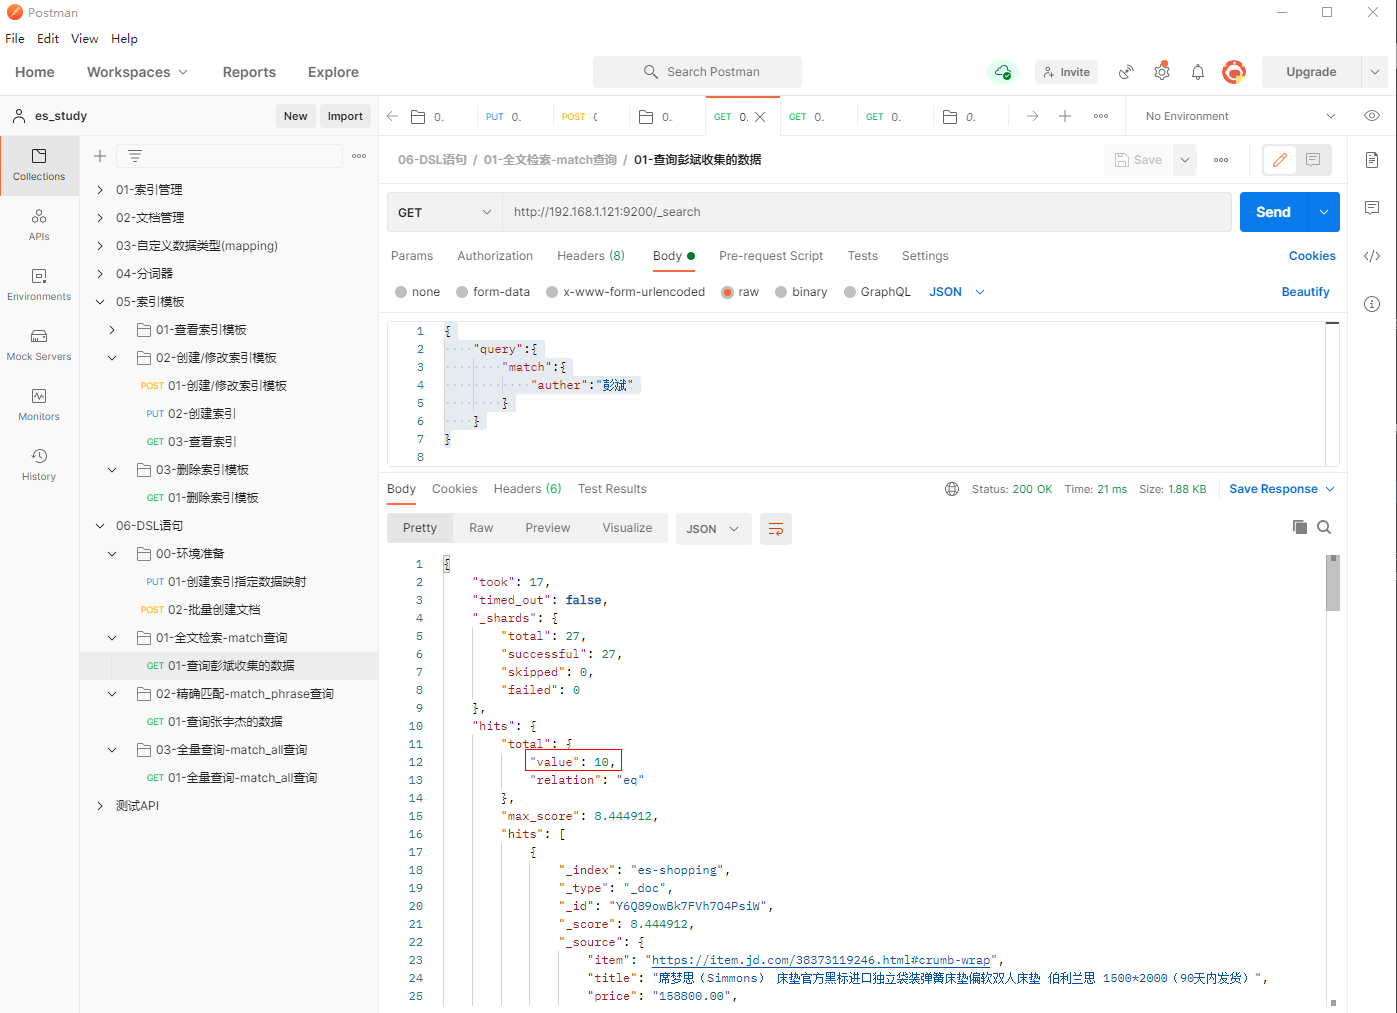Click the Beautify link
This screenshot has height=1013, width=1397.
point(1305,292)
